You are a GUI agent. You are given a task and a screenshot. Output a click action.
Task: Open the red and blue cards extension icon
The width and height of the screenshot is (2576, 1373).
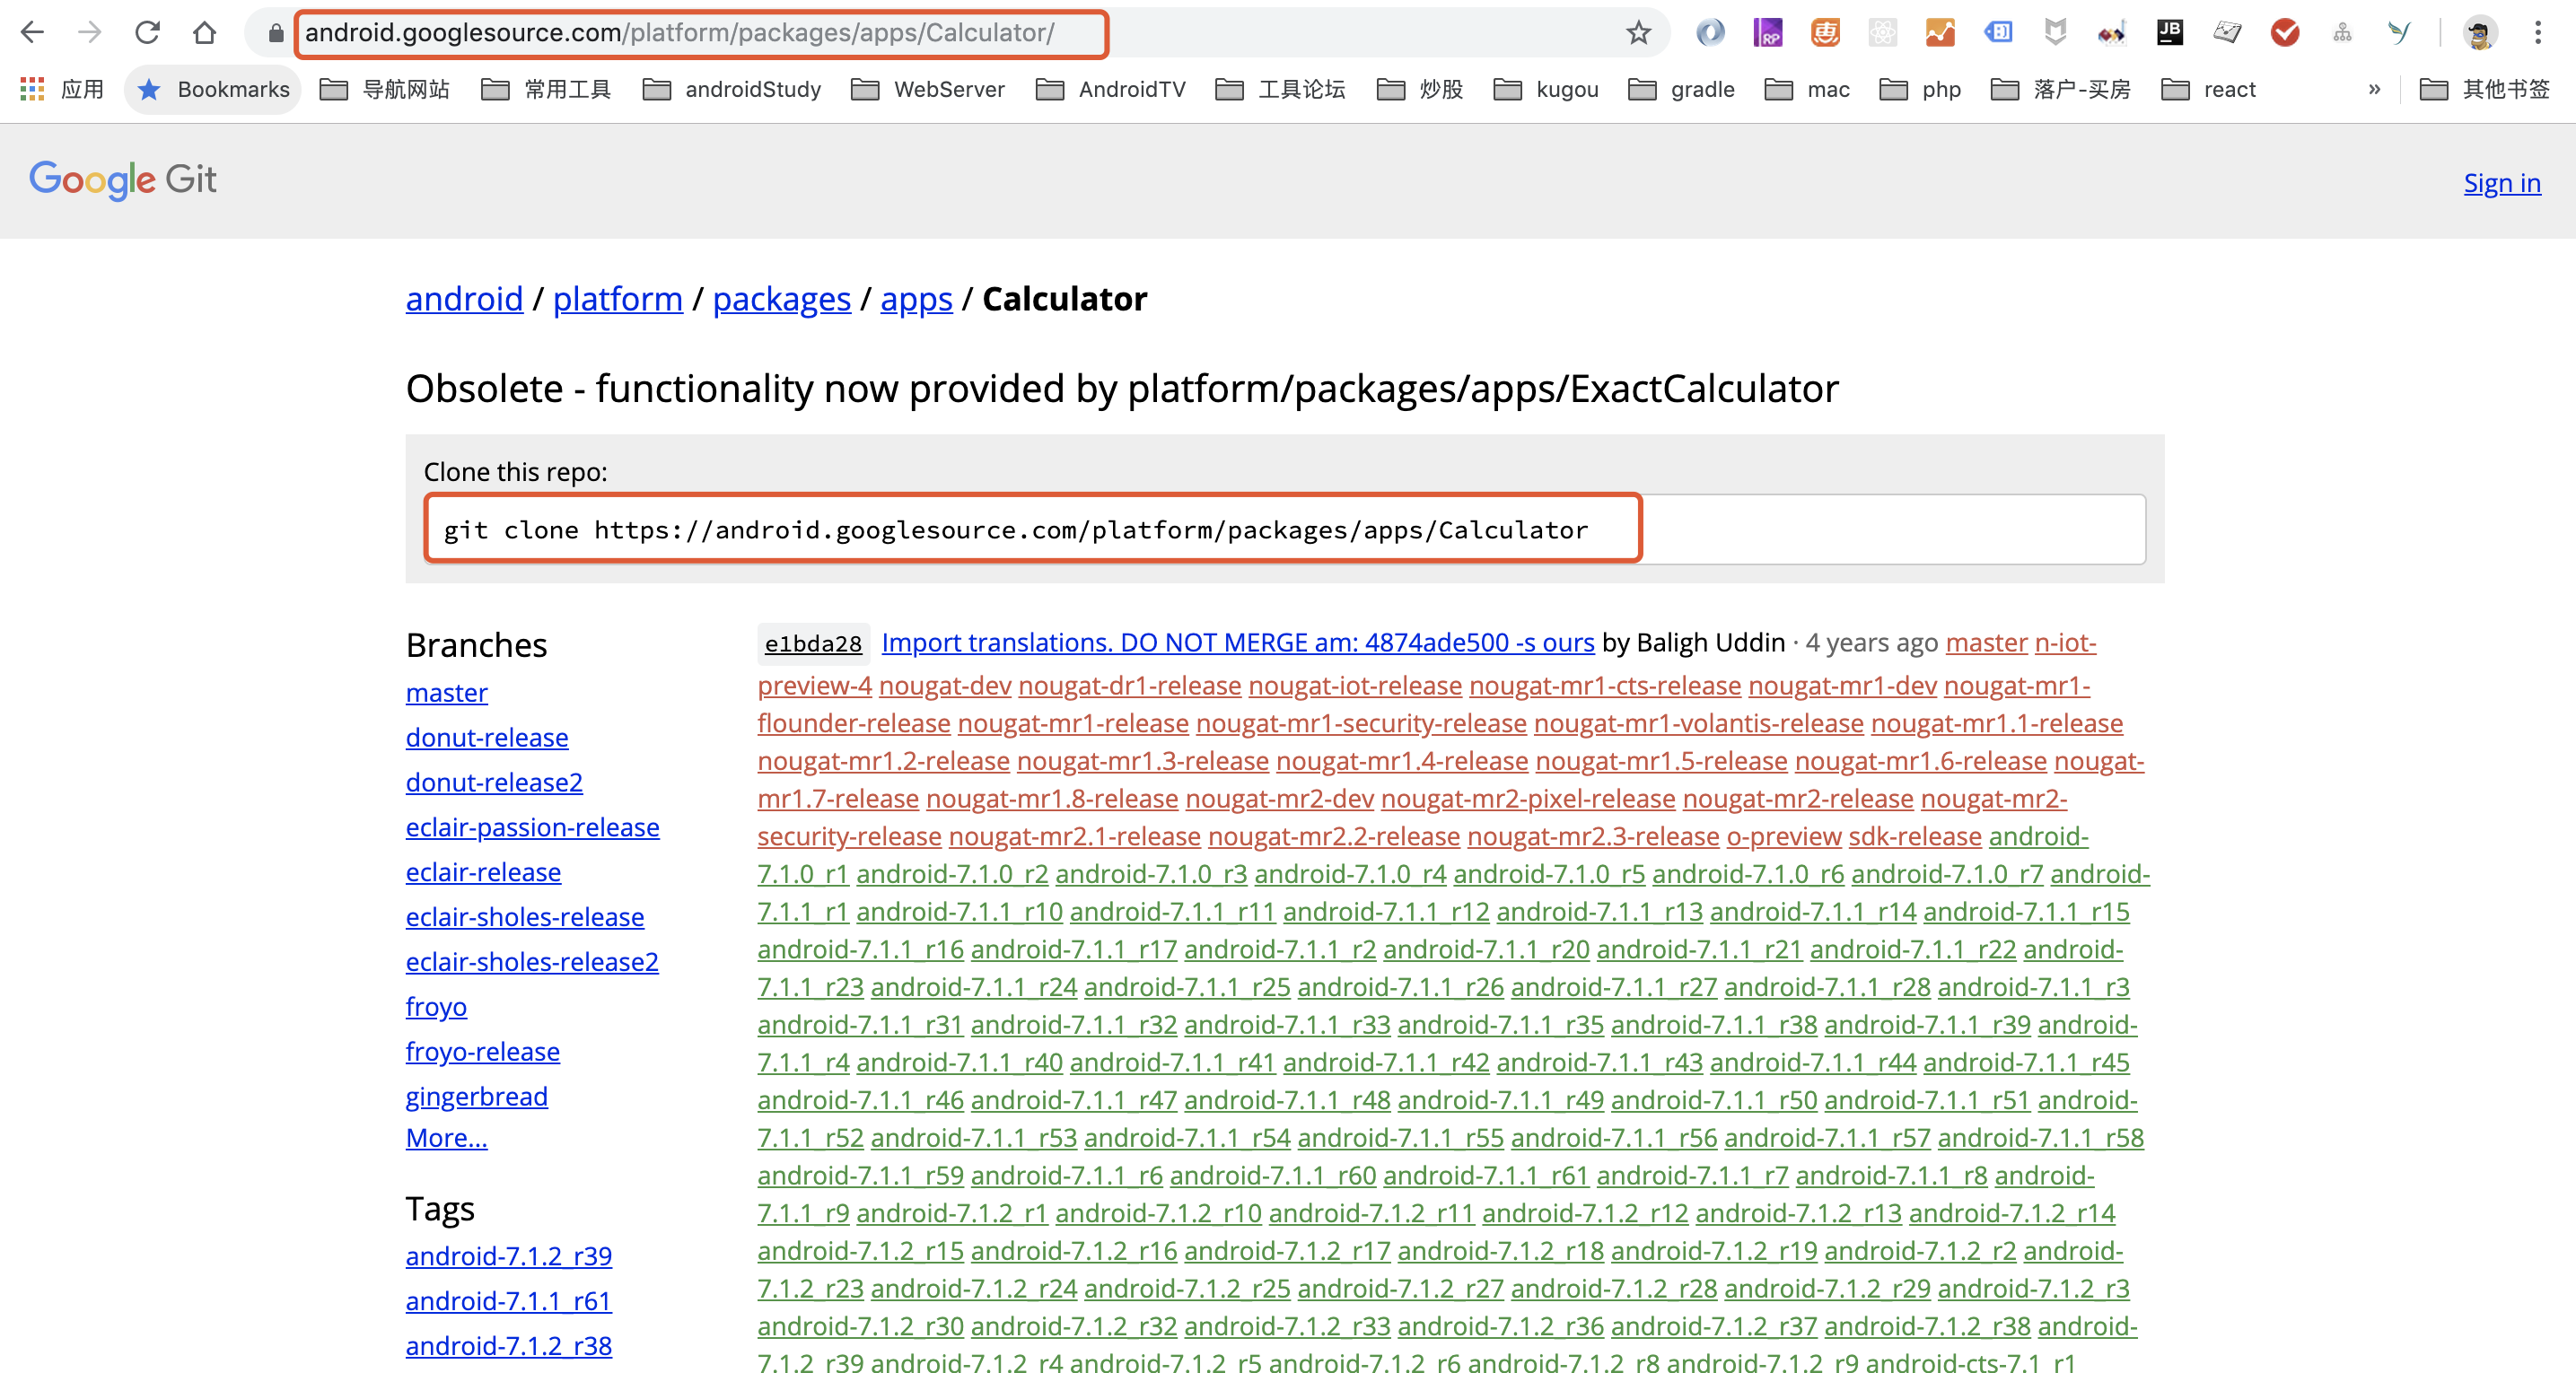pyautogui.click(x=2112, y=33)
